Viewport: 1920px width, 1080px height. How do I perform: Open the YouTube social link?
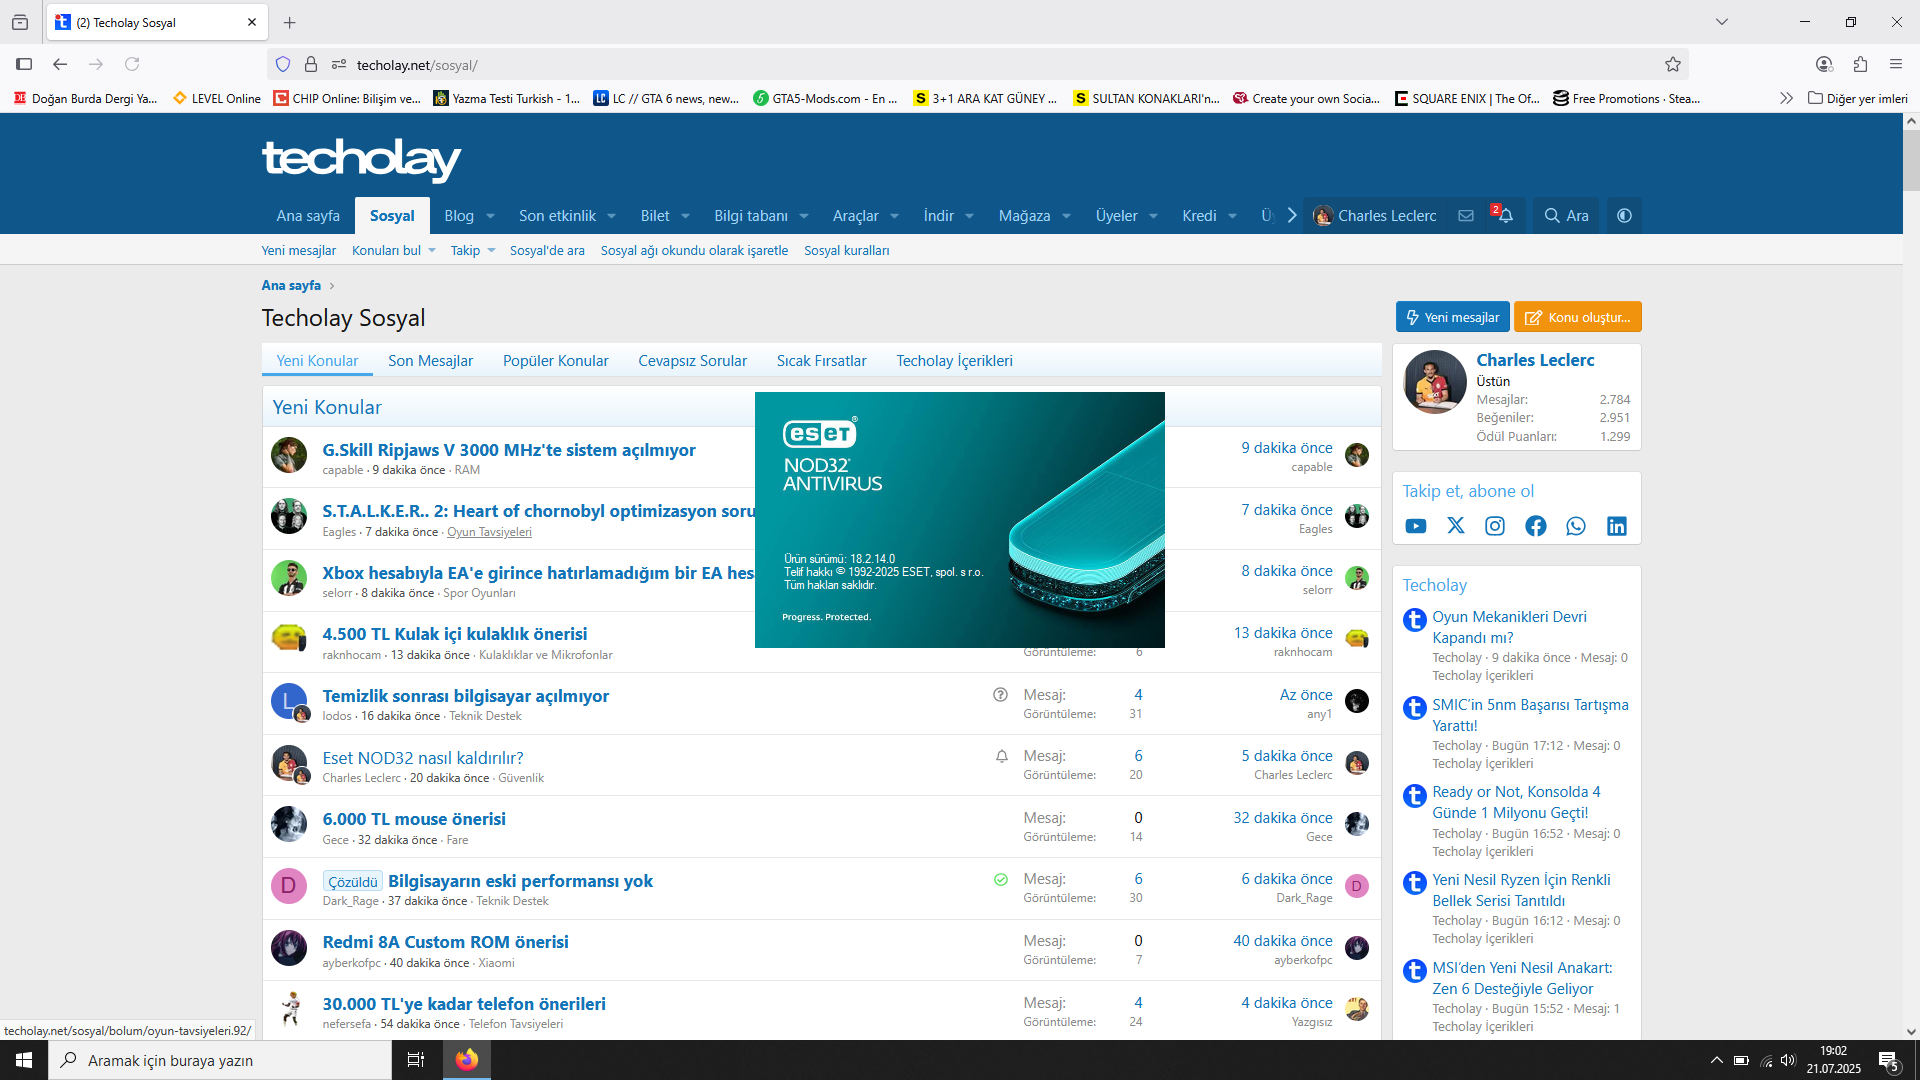(x=1416, y=526)
